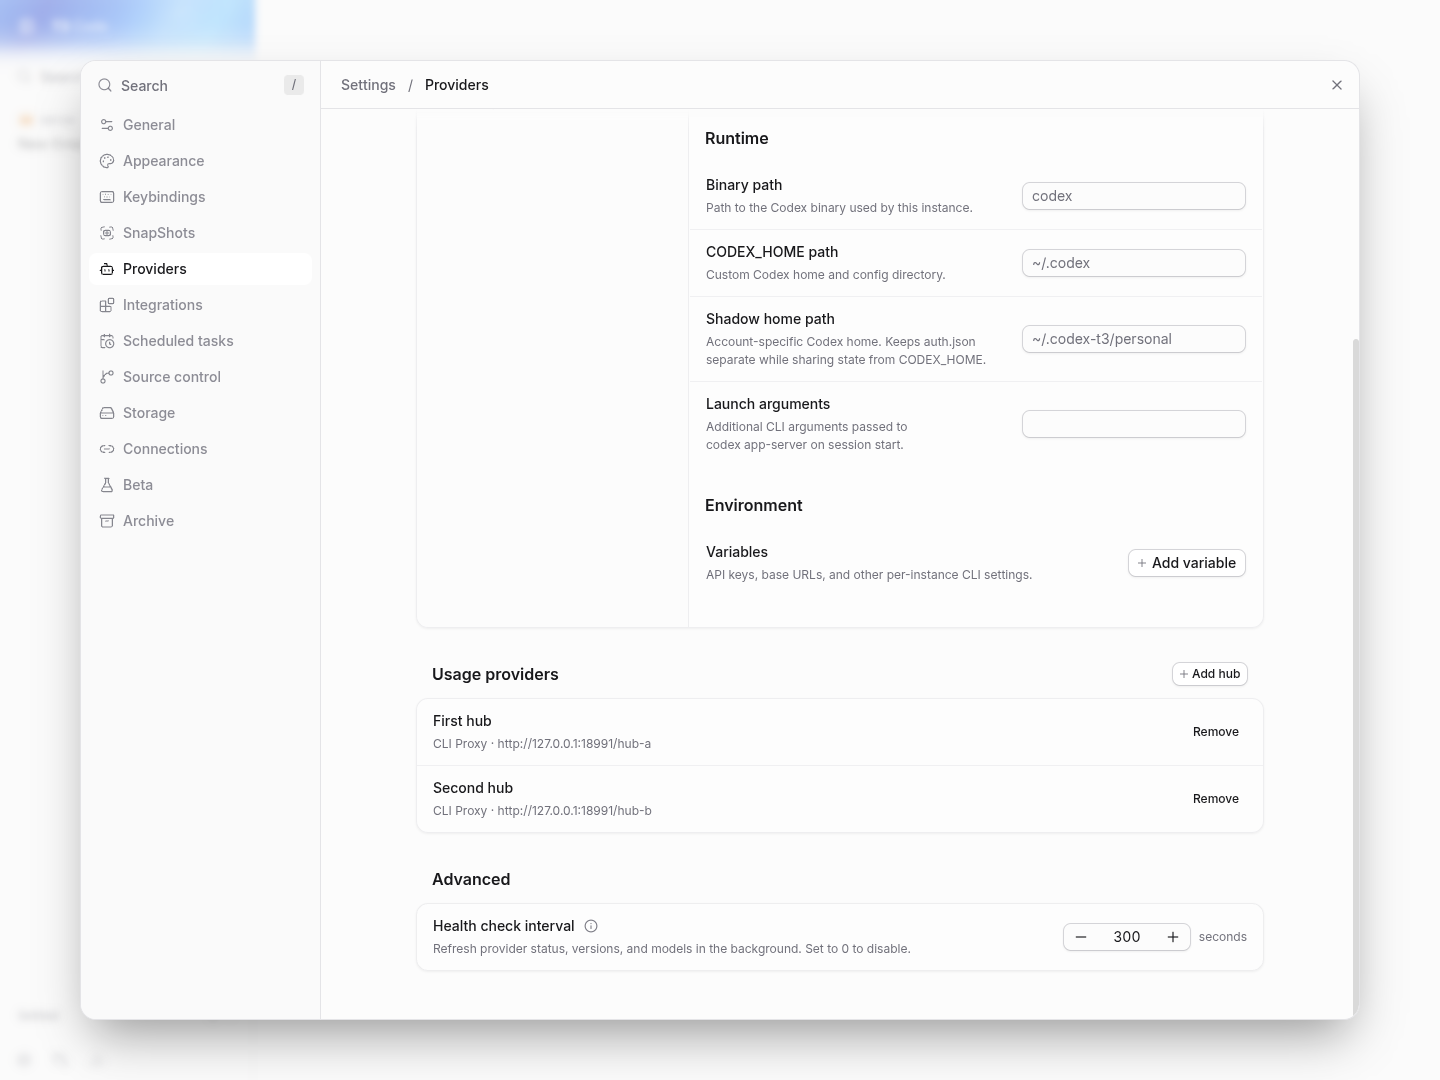
Task: Open Appearance settings via palette icon
Action: [107, 161]
